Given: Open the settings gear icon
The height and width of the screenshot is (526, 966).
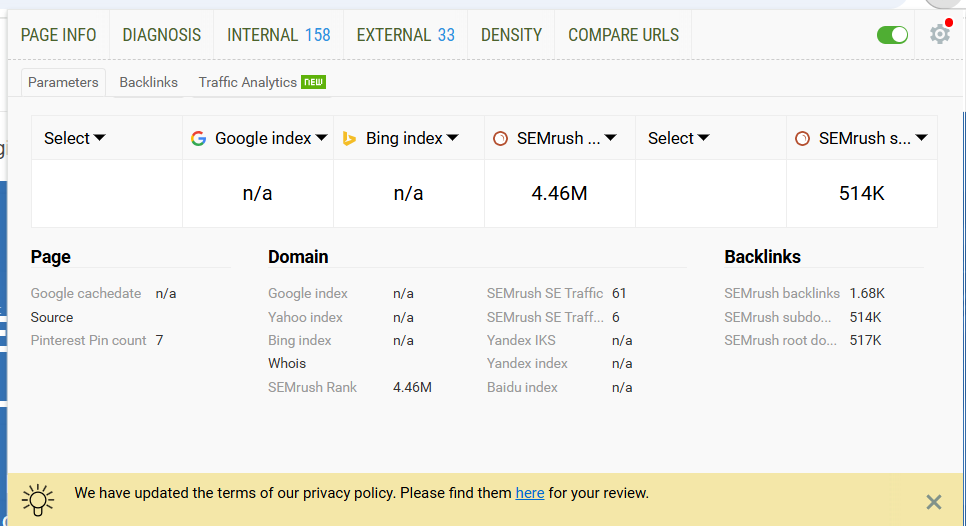Looking at the screenshot, I should point(939,34).
